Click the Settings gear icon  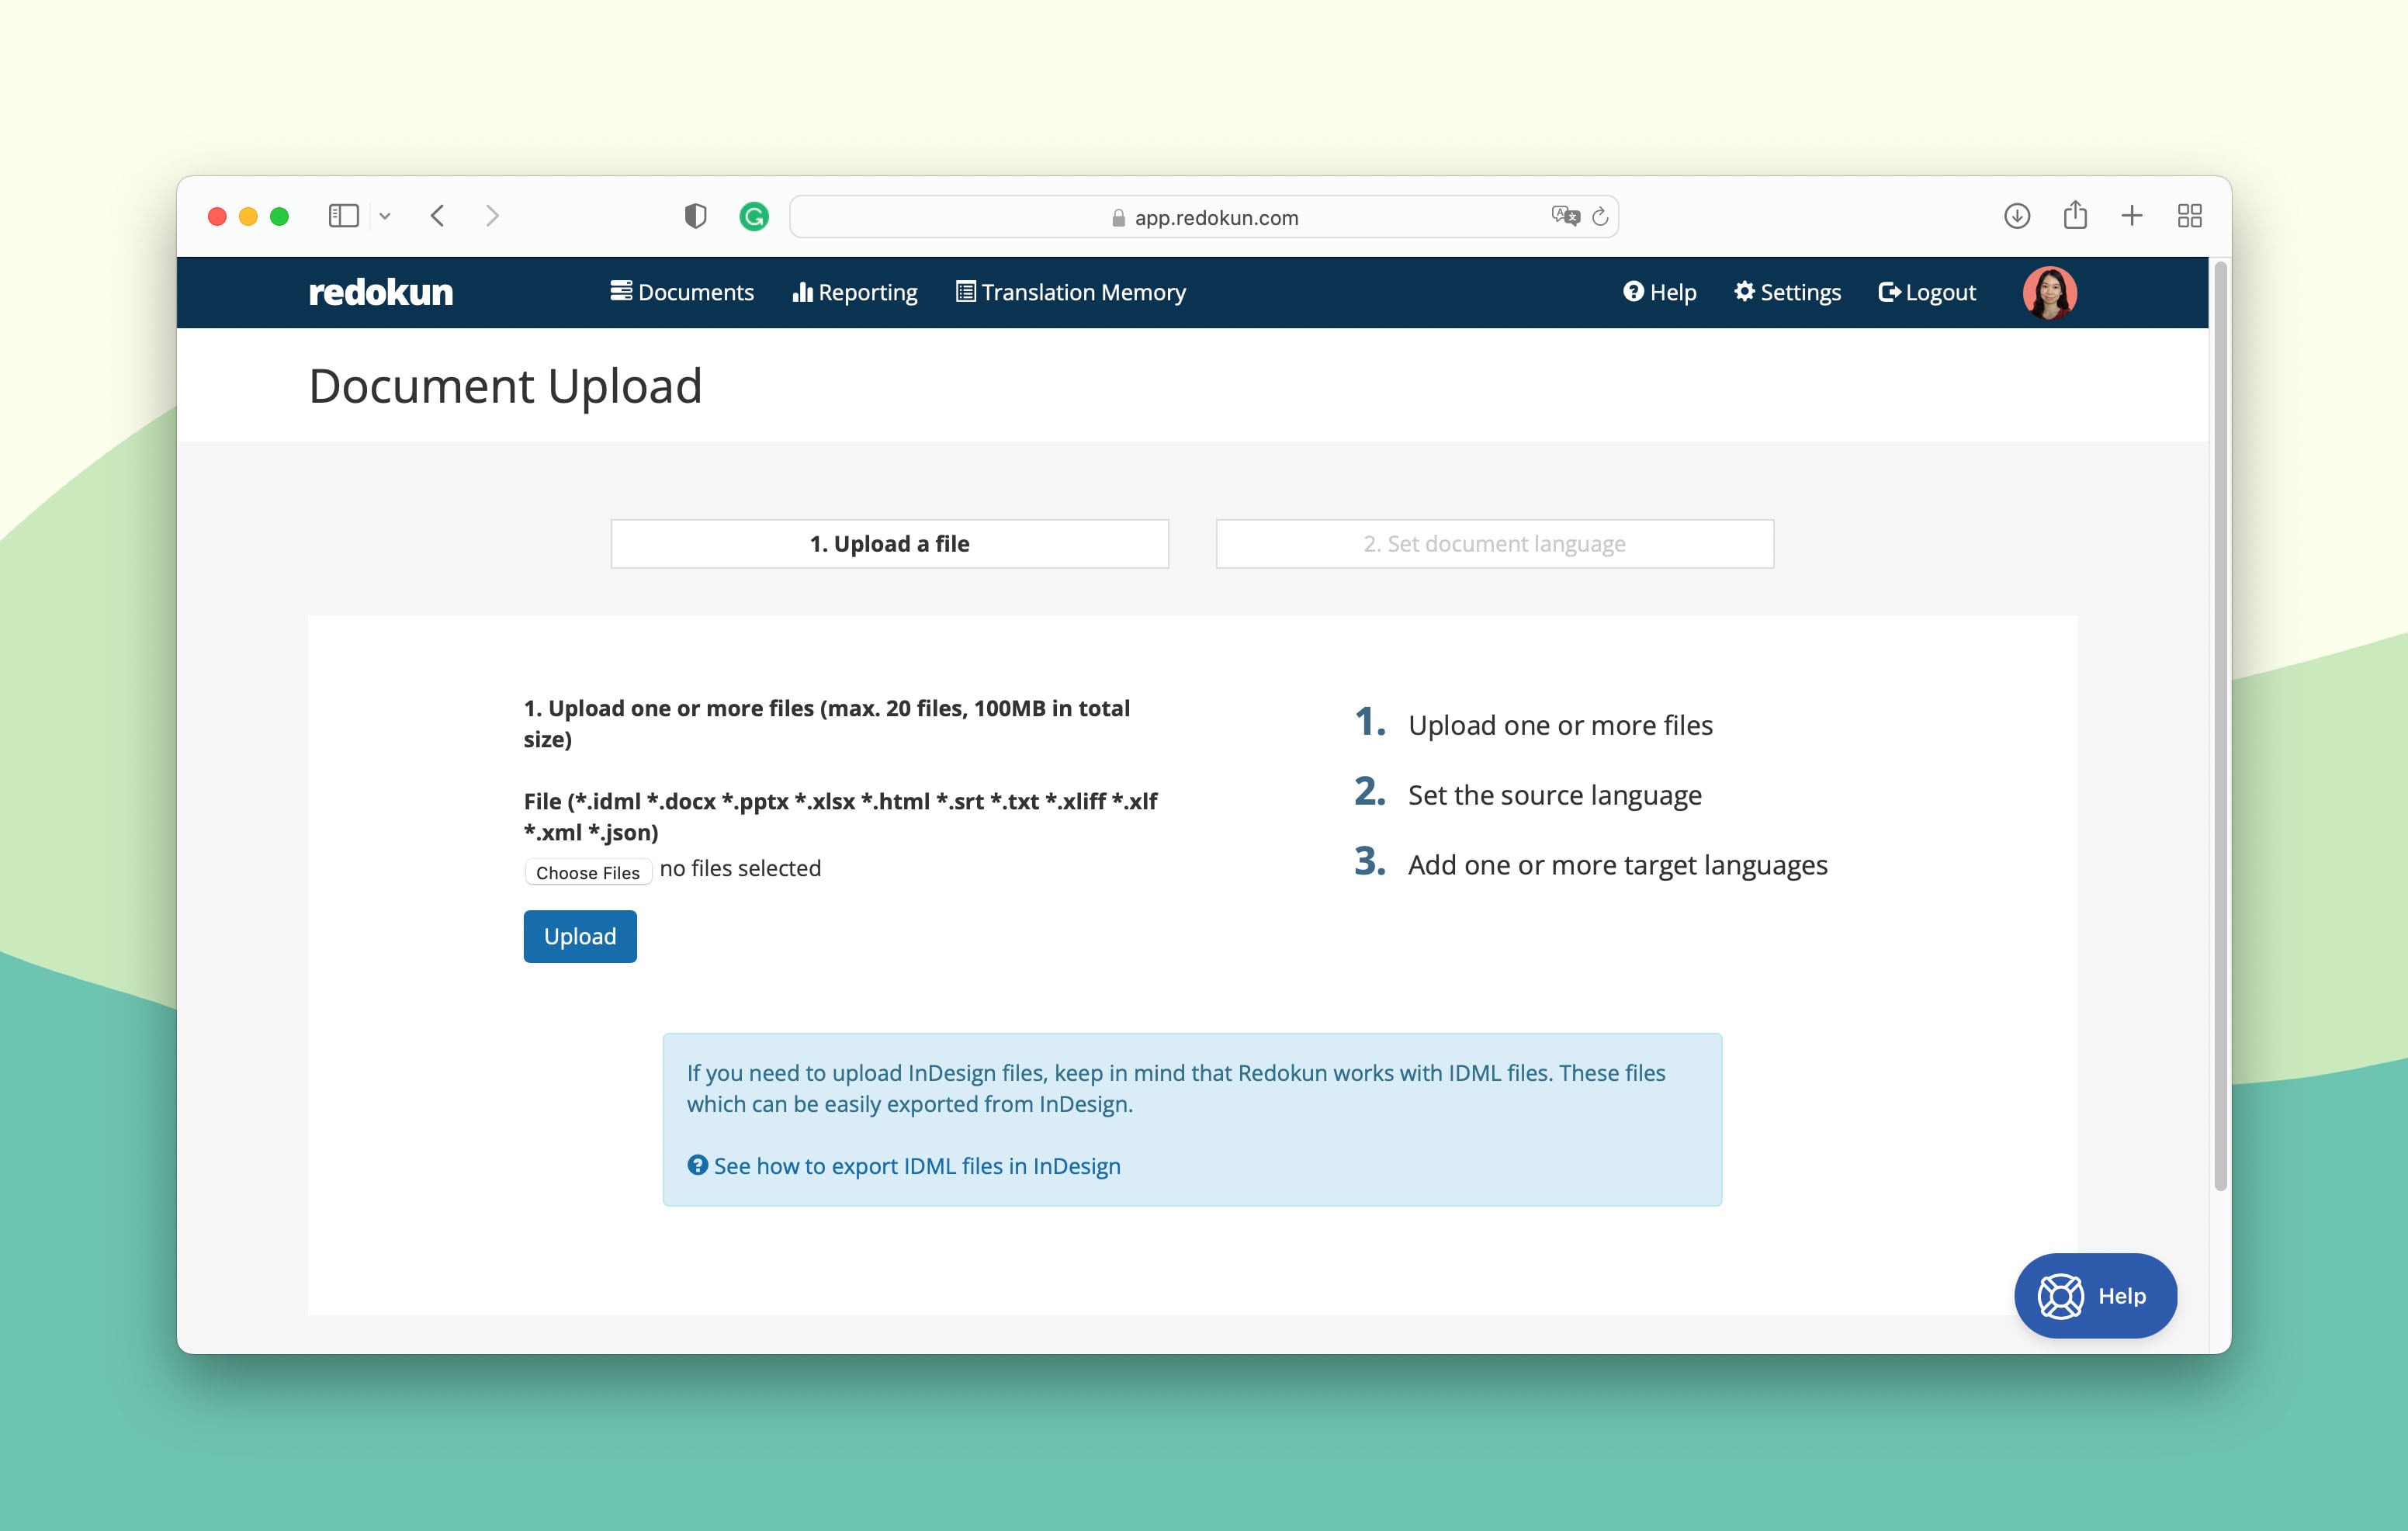coord(1741,293)
